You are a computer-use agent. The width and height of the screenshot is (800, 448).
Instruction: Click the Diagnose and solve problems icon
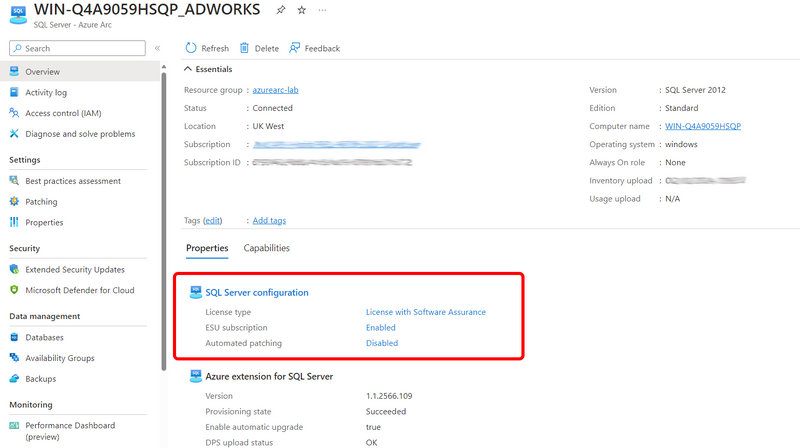click(14, 134)
